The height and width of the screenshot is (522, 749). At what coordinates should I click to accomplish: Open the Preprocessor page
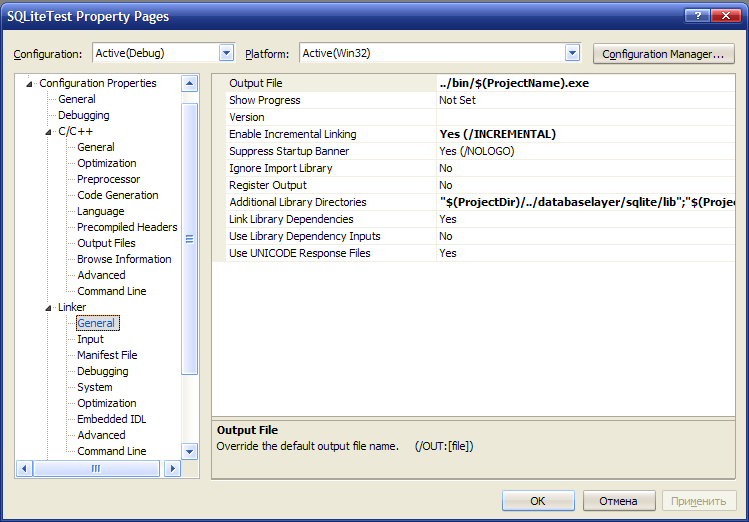coord(108,179)
